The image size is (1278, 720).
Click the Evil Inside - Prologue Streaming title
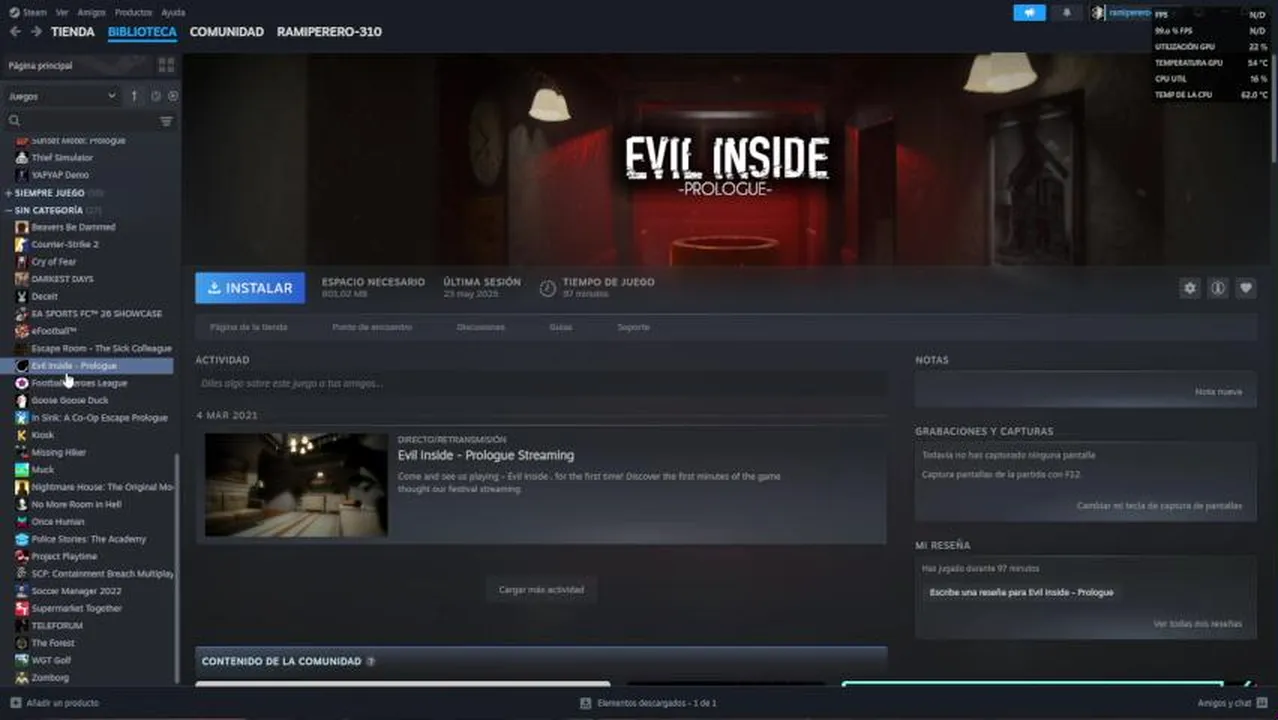[x=486, y=455]
